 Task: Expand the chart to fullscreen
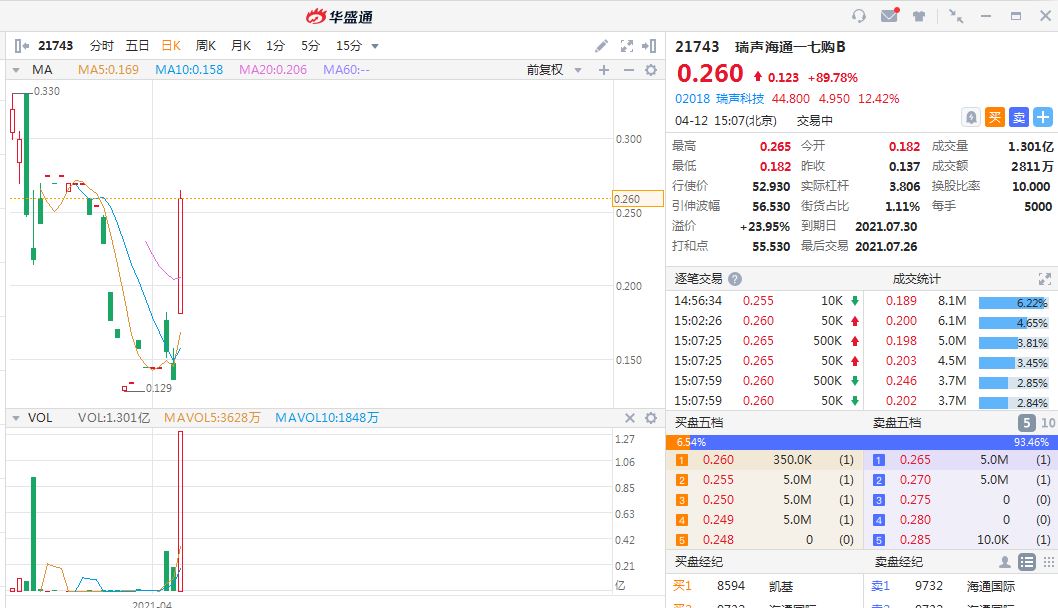tap(627, 46)
